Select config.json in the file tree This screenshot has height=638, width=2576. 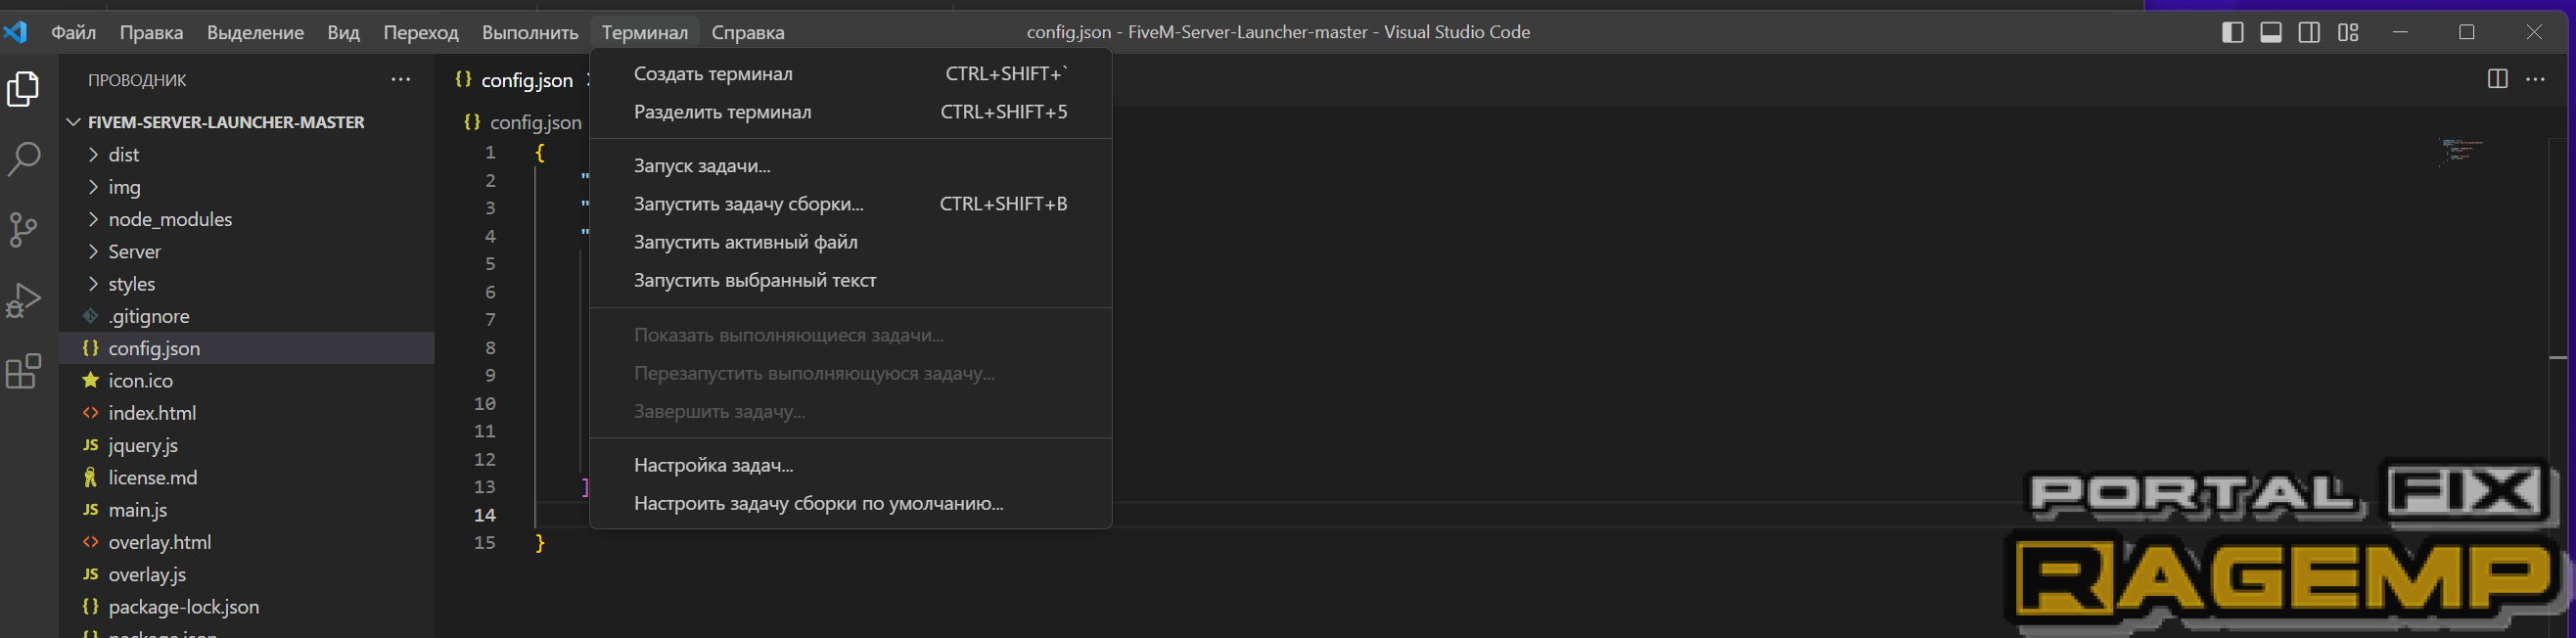248,348
